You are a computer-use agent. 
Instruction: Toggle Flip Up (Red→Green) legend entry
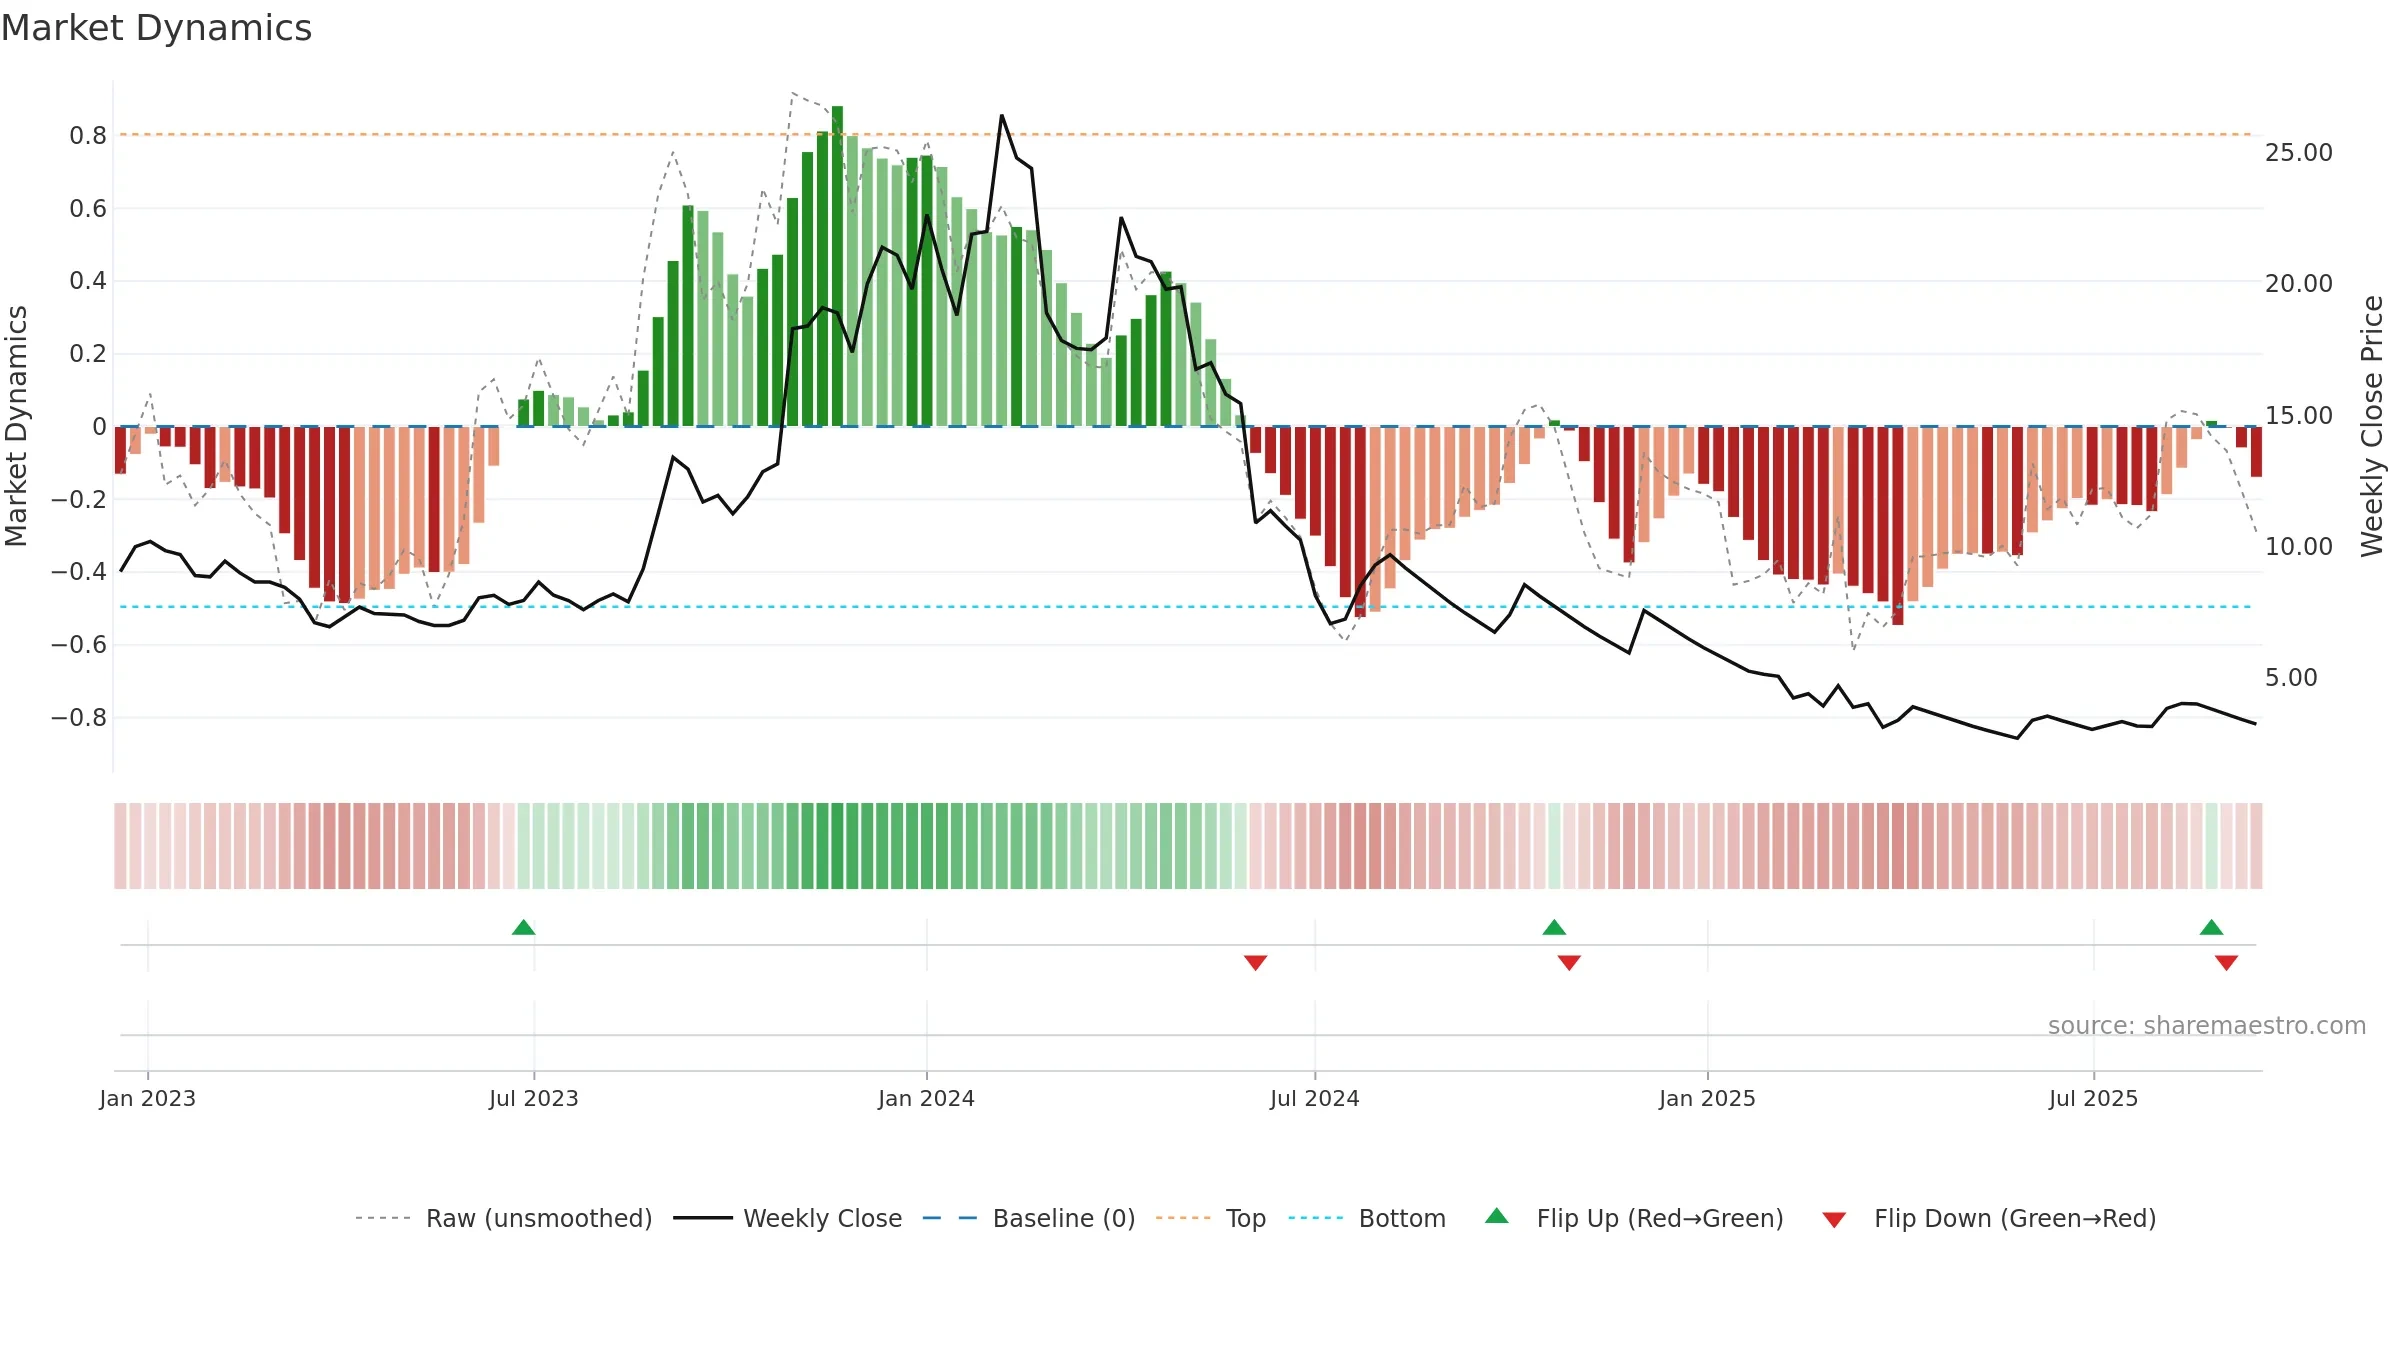(x=1634, y=1218)
